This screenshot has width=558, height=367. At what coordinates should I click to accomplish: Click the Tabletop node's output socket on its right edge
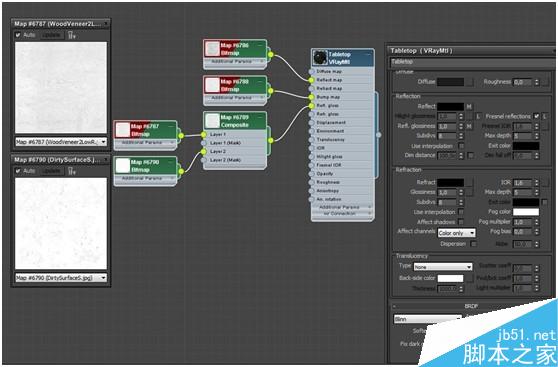click(378, 135)
